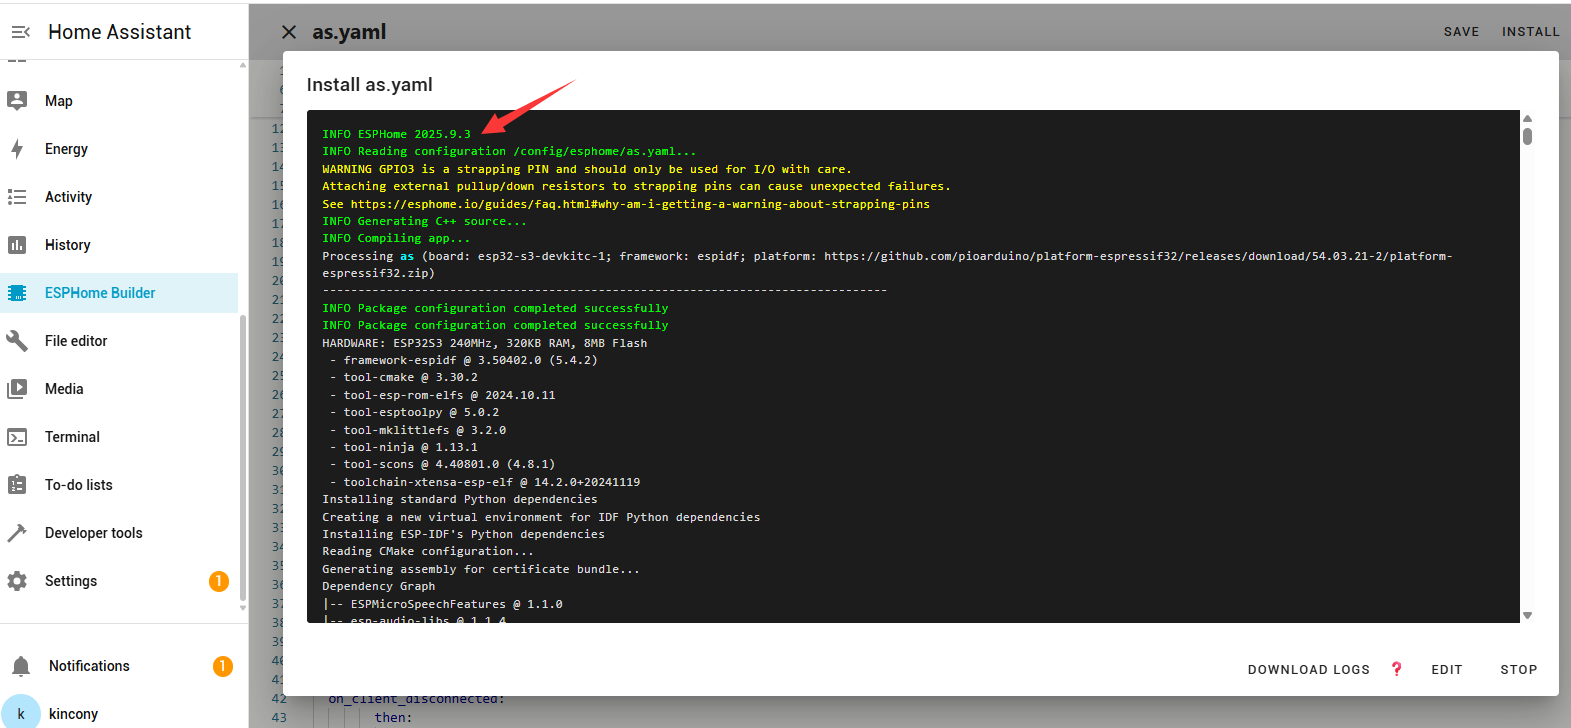The width and height of the screenshot is (1571, 728).
Task: Click the To-do lists clipboard icon
Action: coord(17,485)
